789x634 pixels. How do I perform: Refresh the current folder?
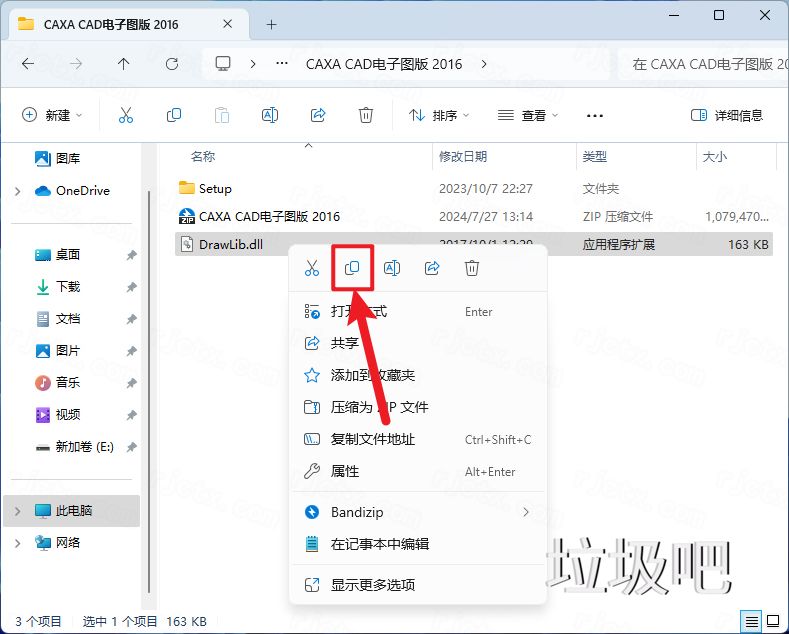tap(172, 64)
